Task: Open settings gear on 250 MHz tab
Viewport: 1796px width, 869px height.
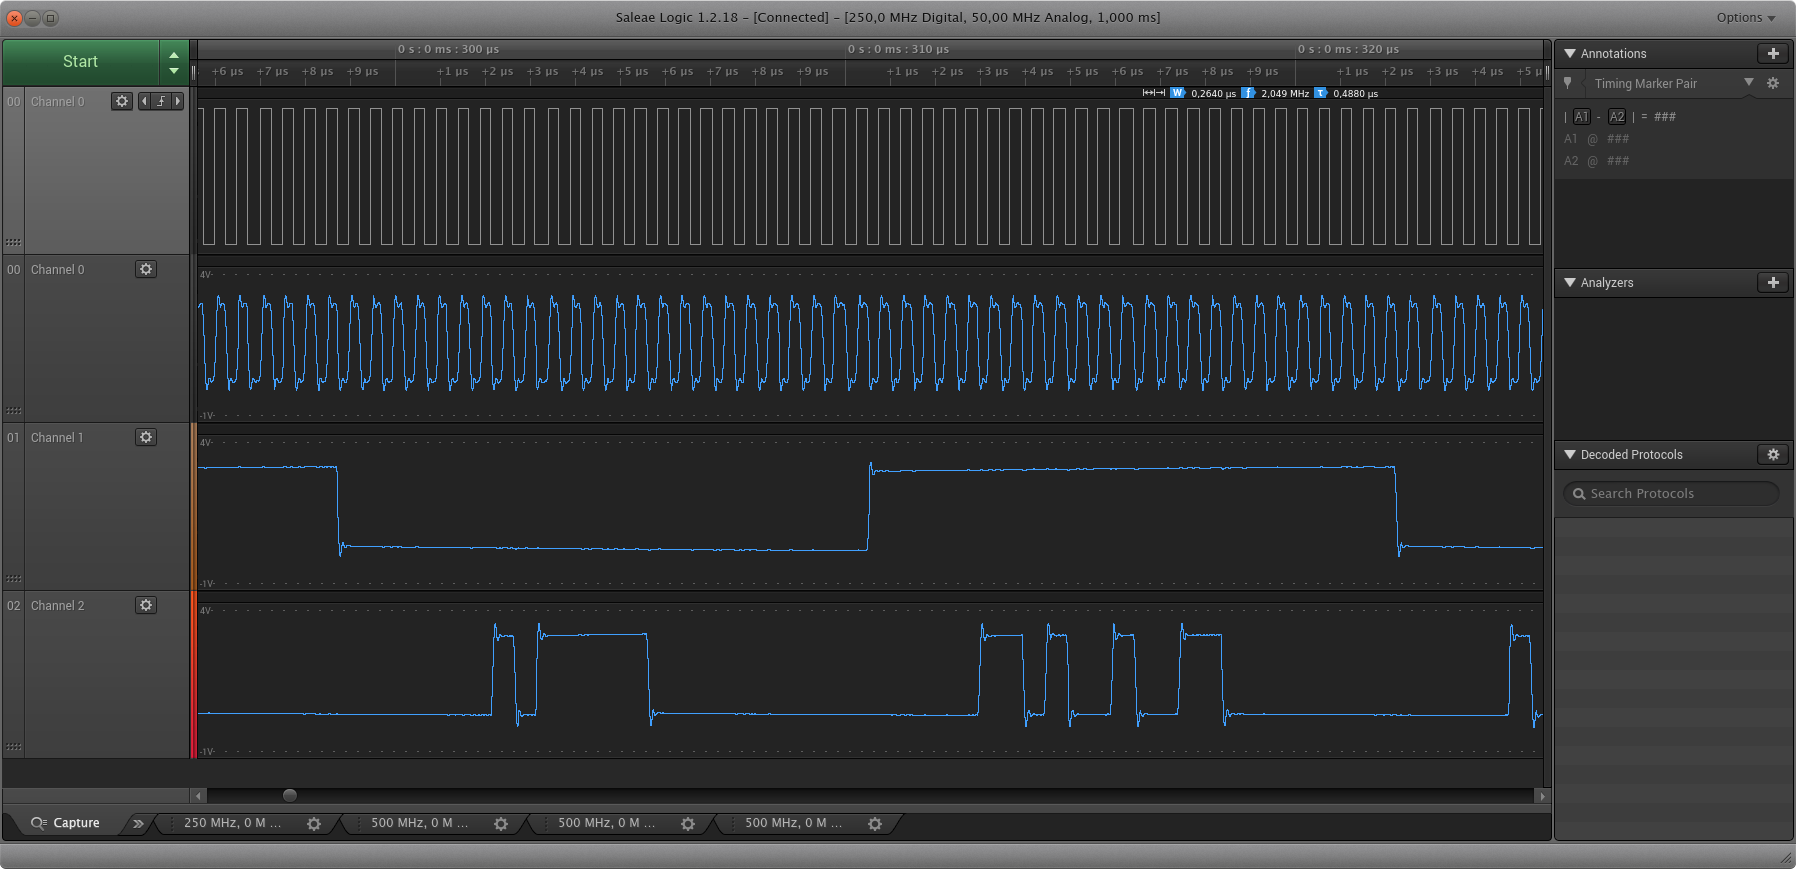Action: point(314,824)
